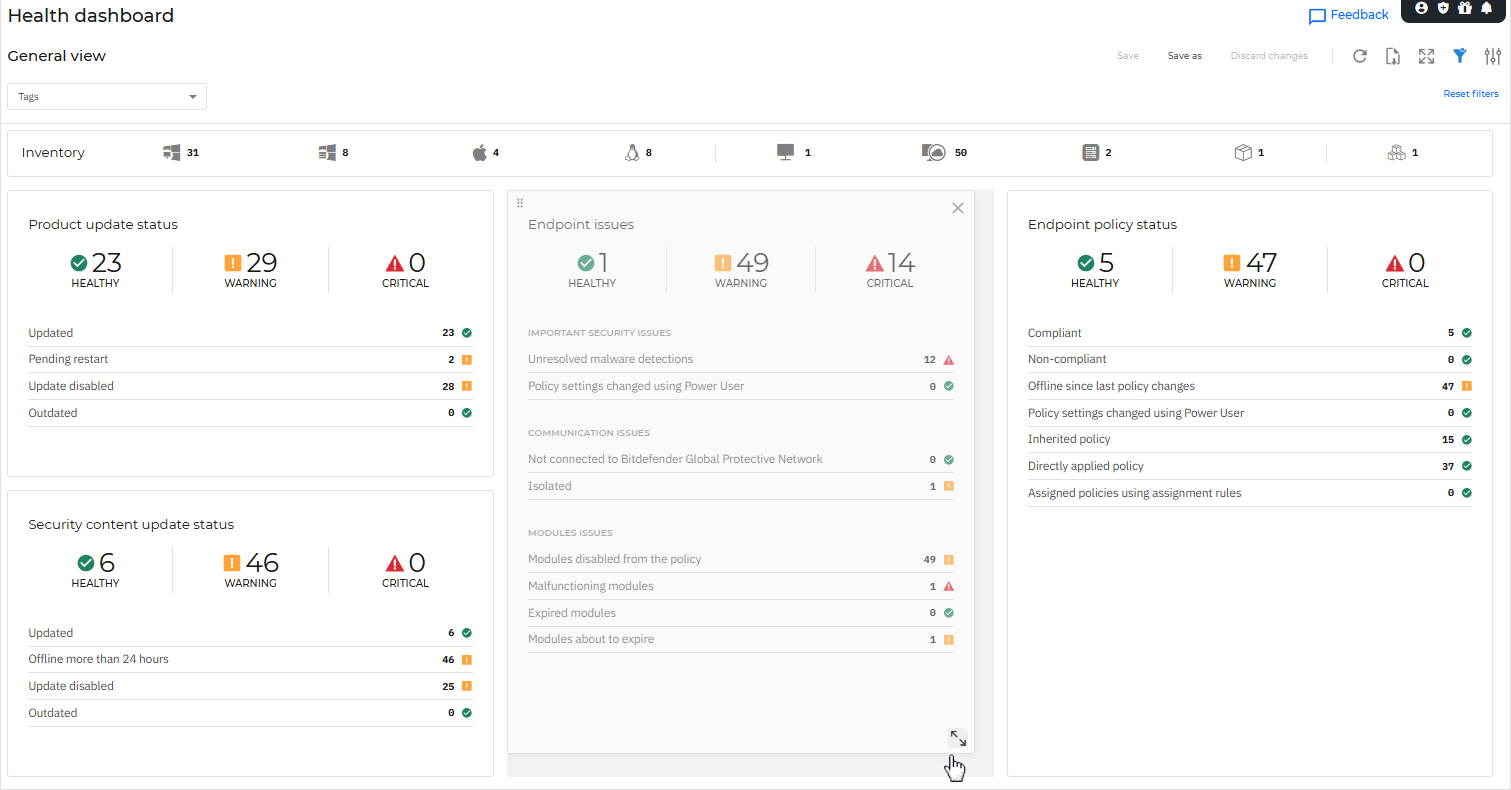
Task: Open the Tags dropdown
Action: click(x=107, y=96)
